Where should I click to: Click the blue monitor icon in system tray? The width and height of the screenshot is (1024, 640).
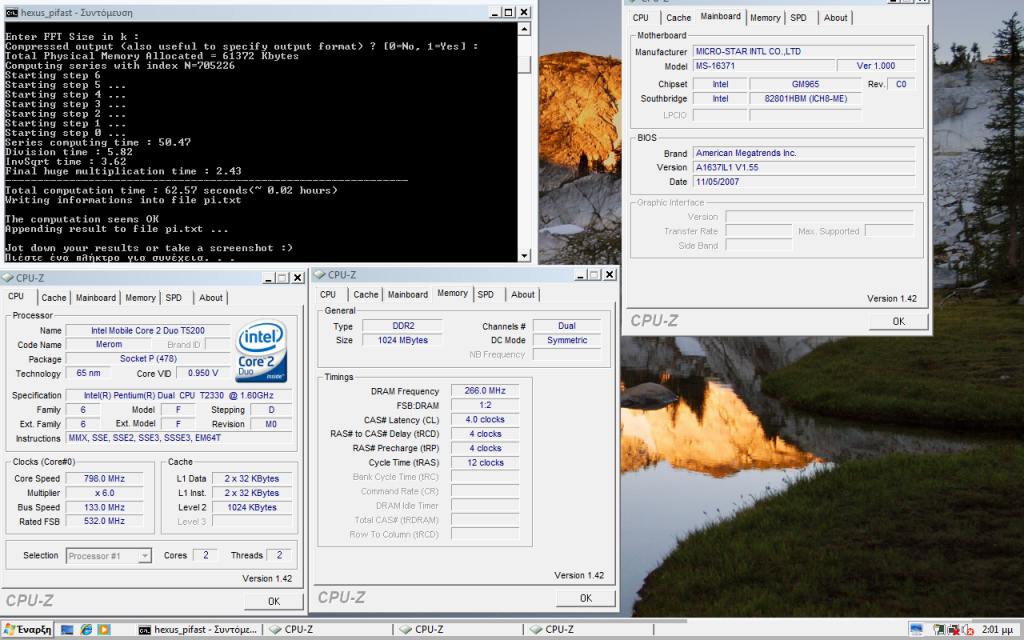pyautogui.click(x=916, y=630)
